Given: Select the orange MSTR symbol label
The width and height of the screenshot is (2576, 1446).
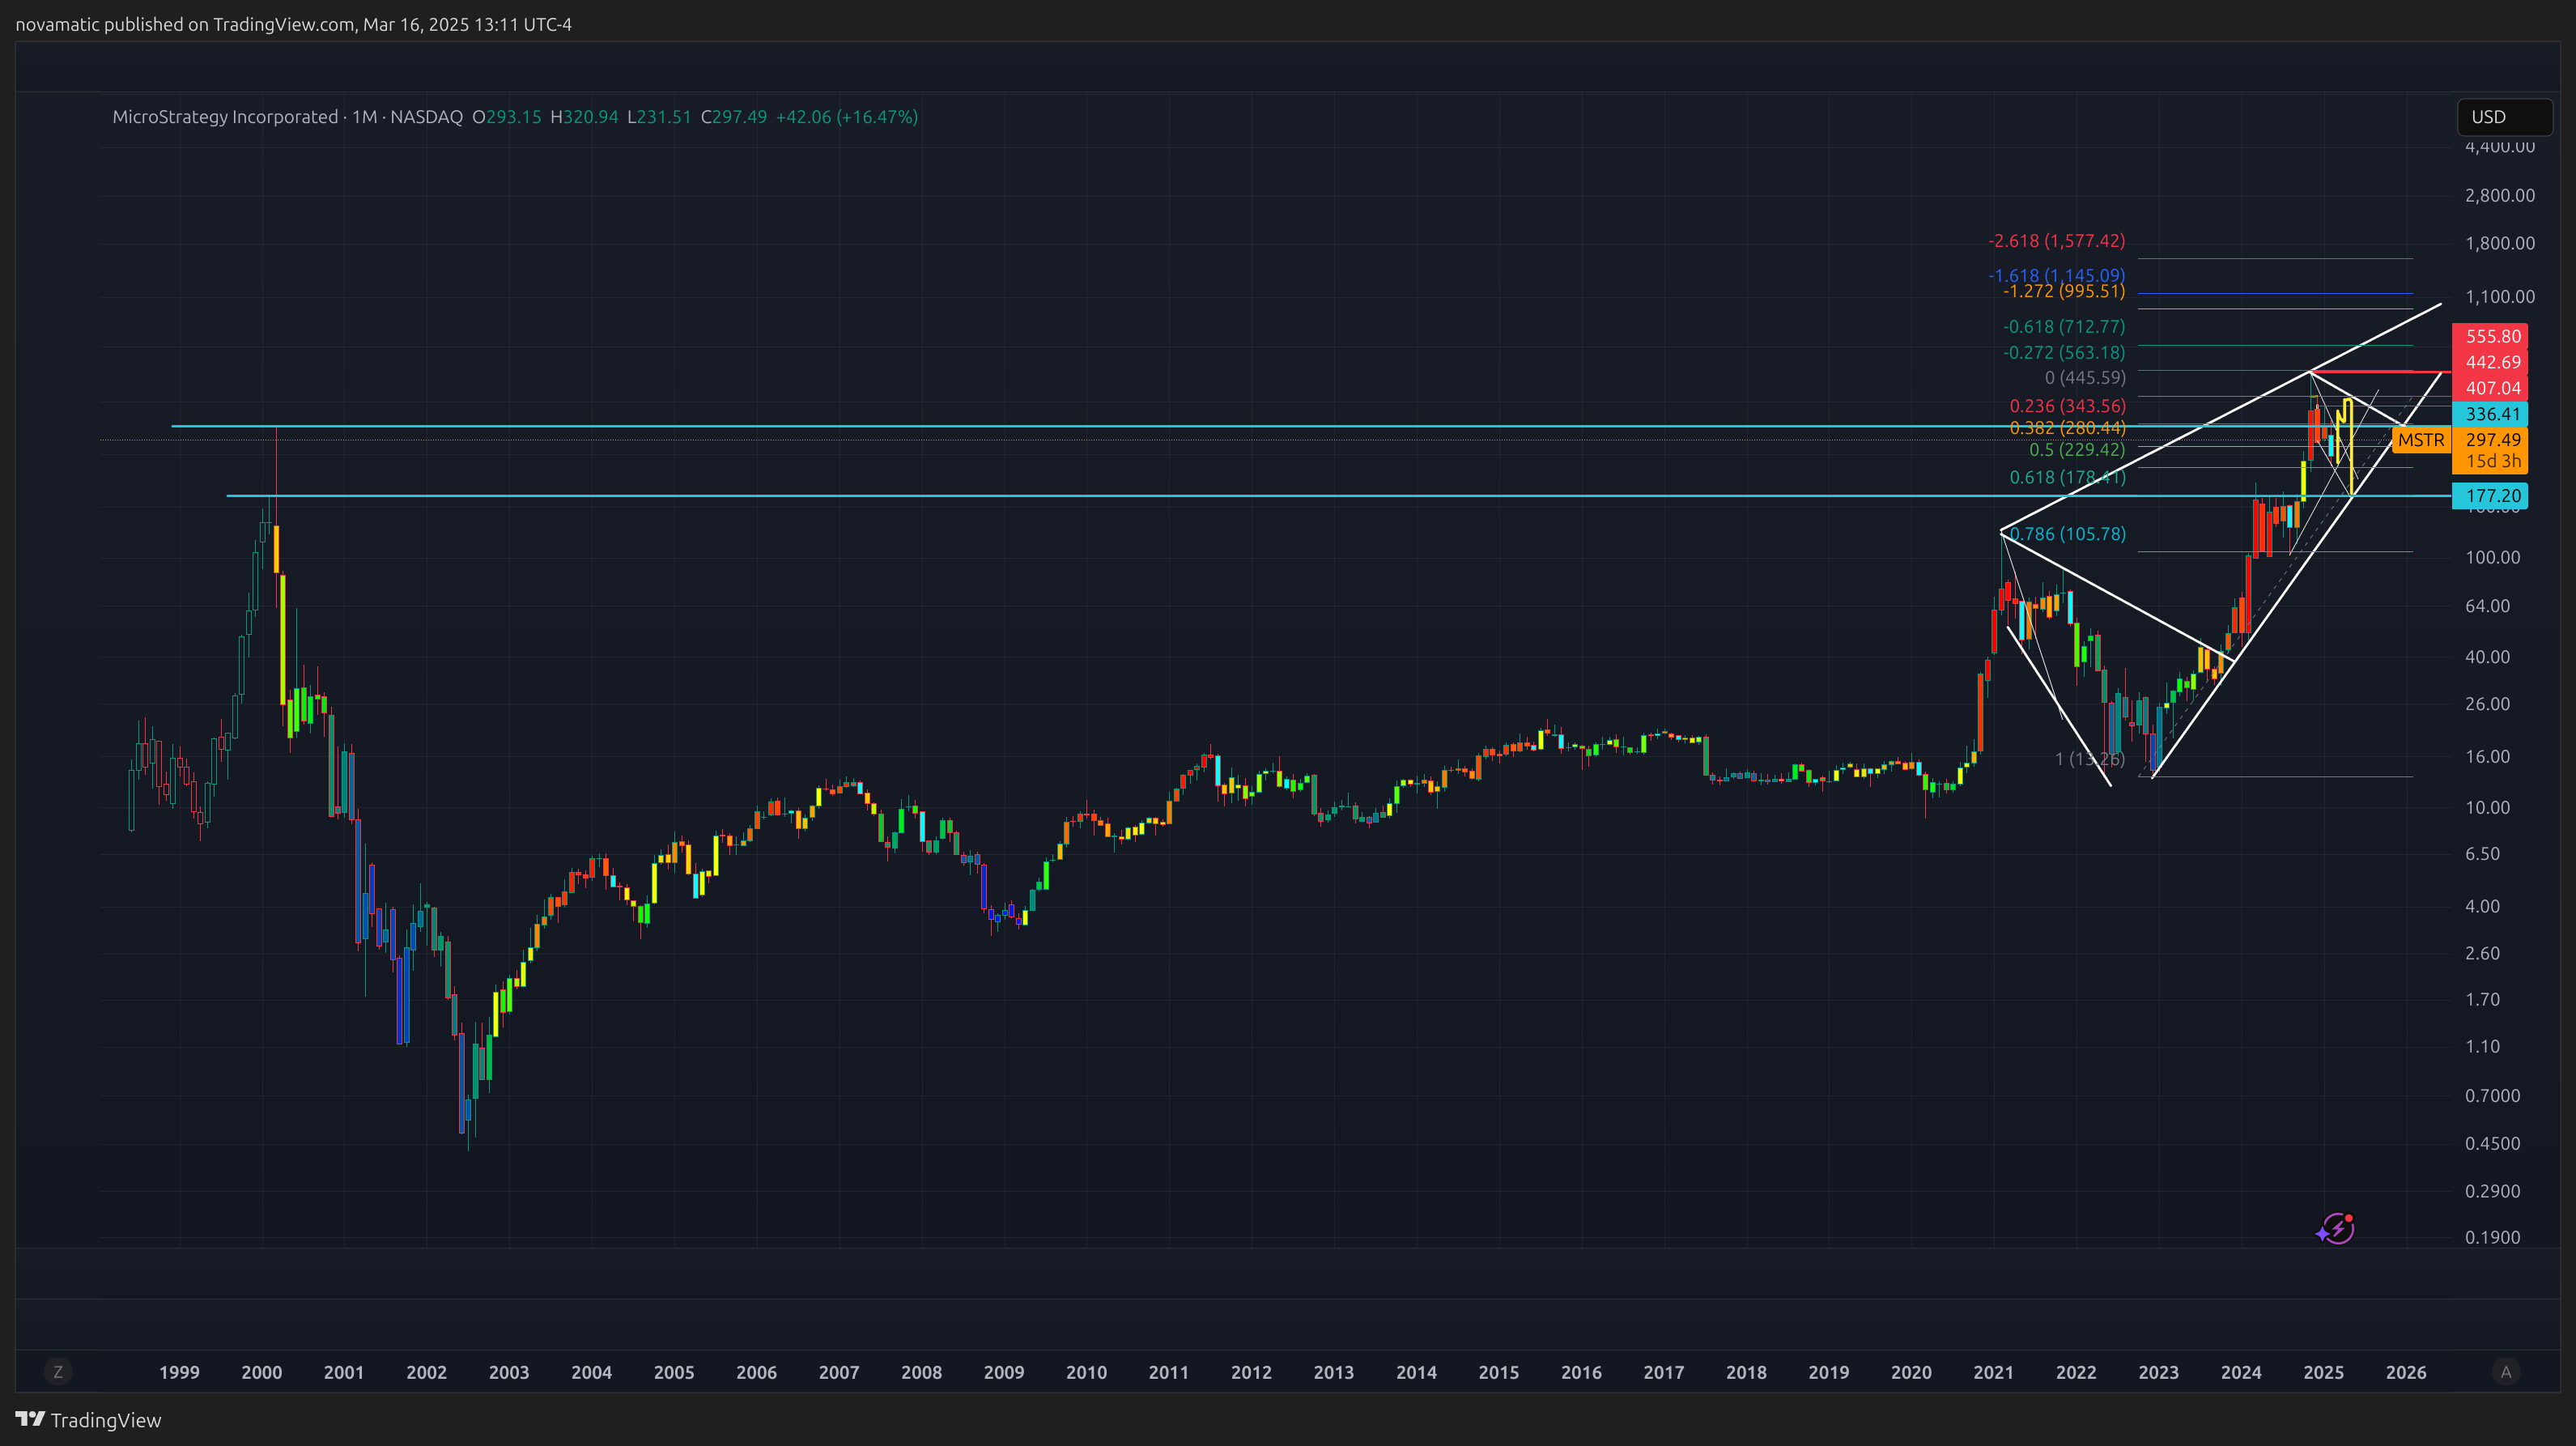Looking at the screenshot, I should coord(2421,440).
